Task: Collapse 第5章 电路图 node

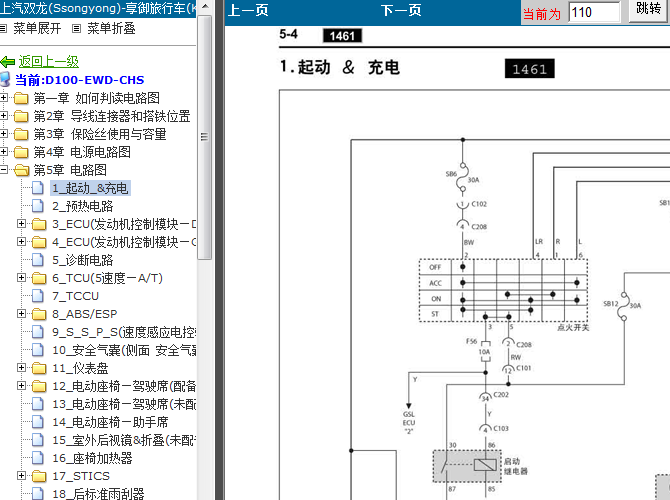Action: 3,170
